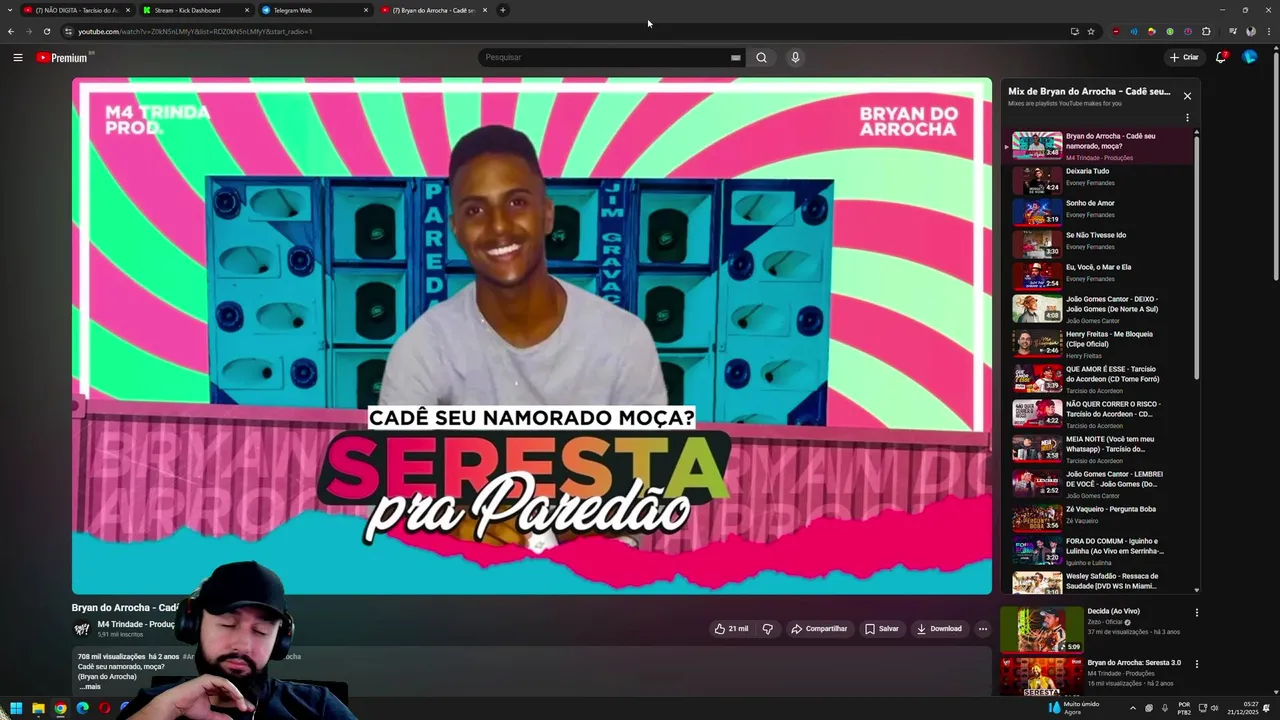Open Google Chrome from the taskbar
The height and width of the screenshot is (720, 1280).
click(60, 708)
